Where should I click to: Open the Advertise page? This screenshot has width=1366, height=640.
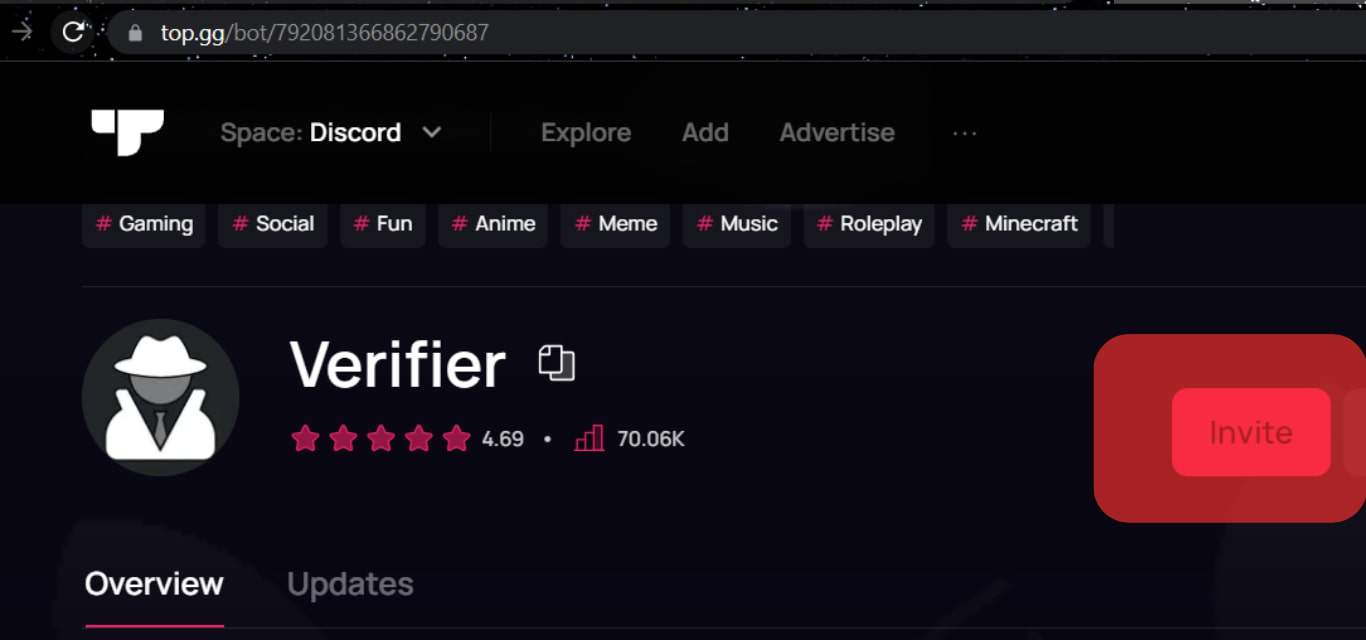(x=836, y=131)
